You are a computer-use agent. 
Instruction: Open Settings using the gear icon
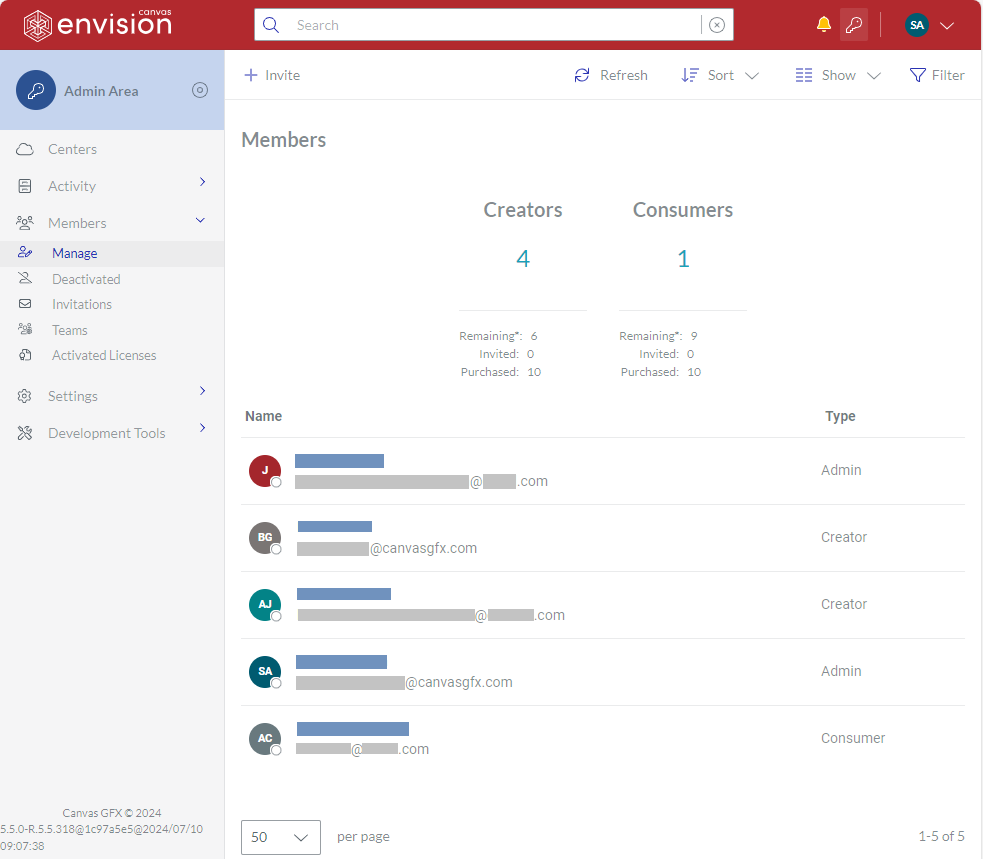click(x=24, y=395)
